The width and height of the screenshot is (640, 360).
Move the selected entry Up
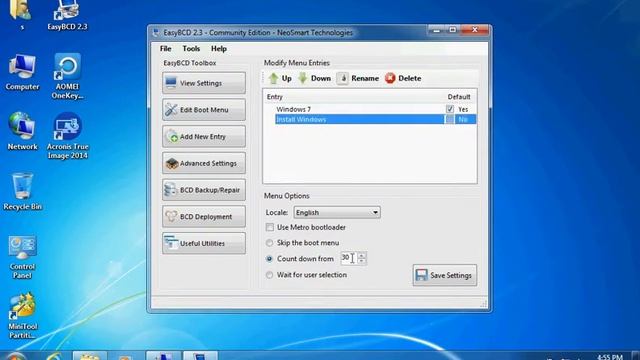(x=280, y=78)
